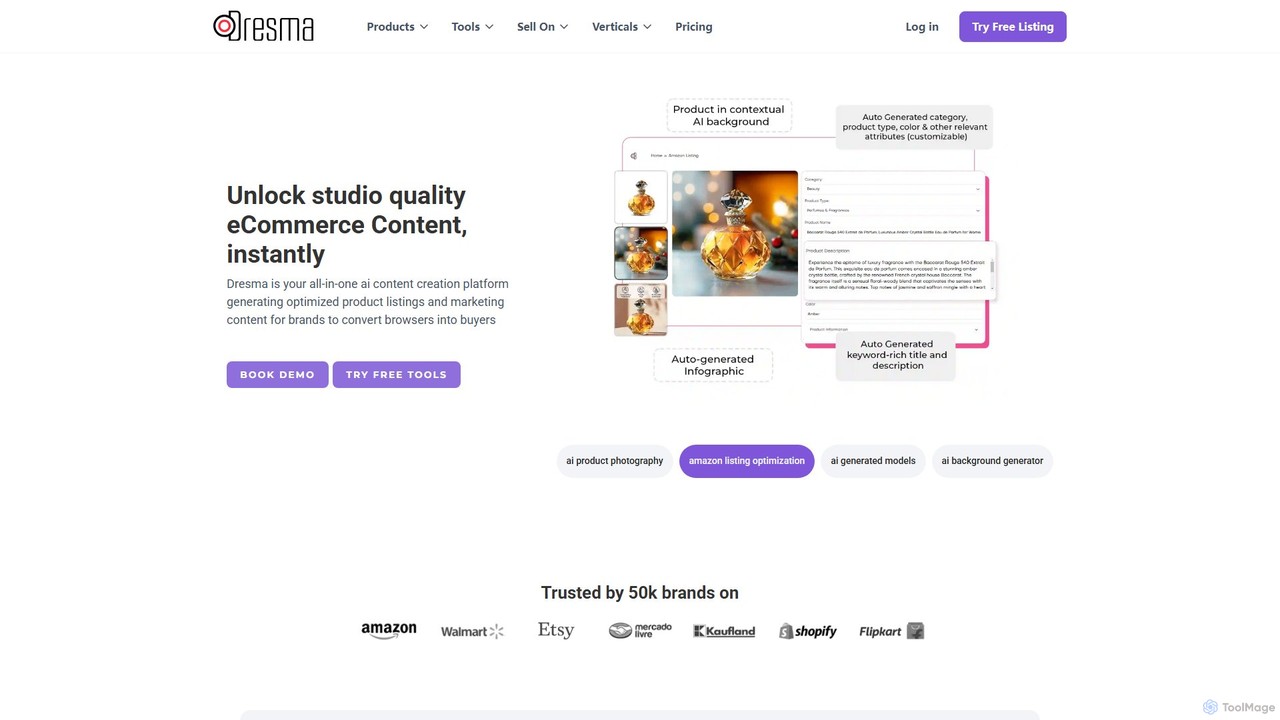Click the Kaufland brand logo
Image resolution: width=1280 pixels, height=720 pixels.
724,631
